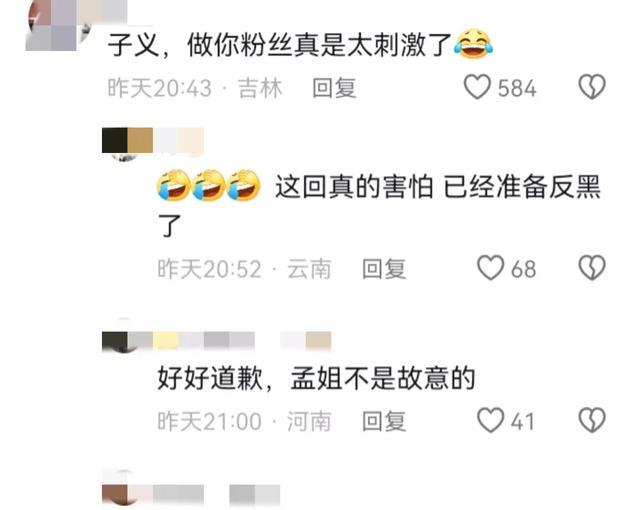Viewport: 640px width, 510px height.
Task: Tap the three laughing emojis in second comment
Action: click(209, 186)
